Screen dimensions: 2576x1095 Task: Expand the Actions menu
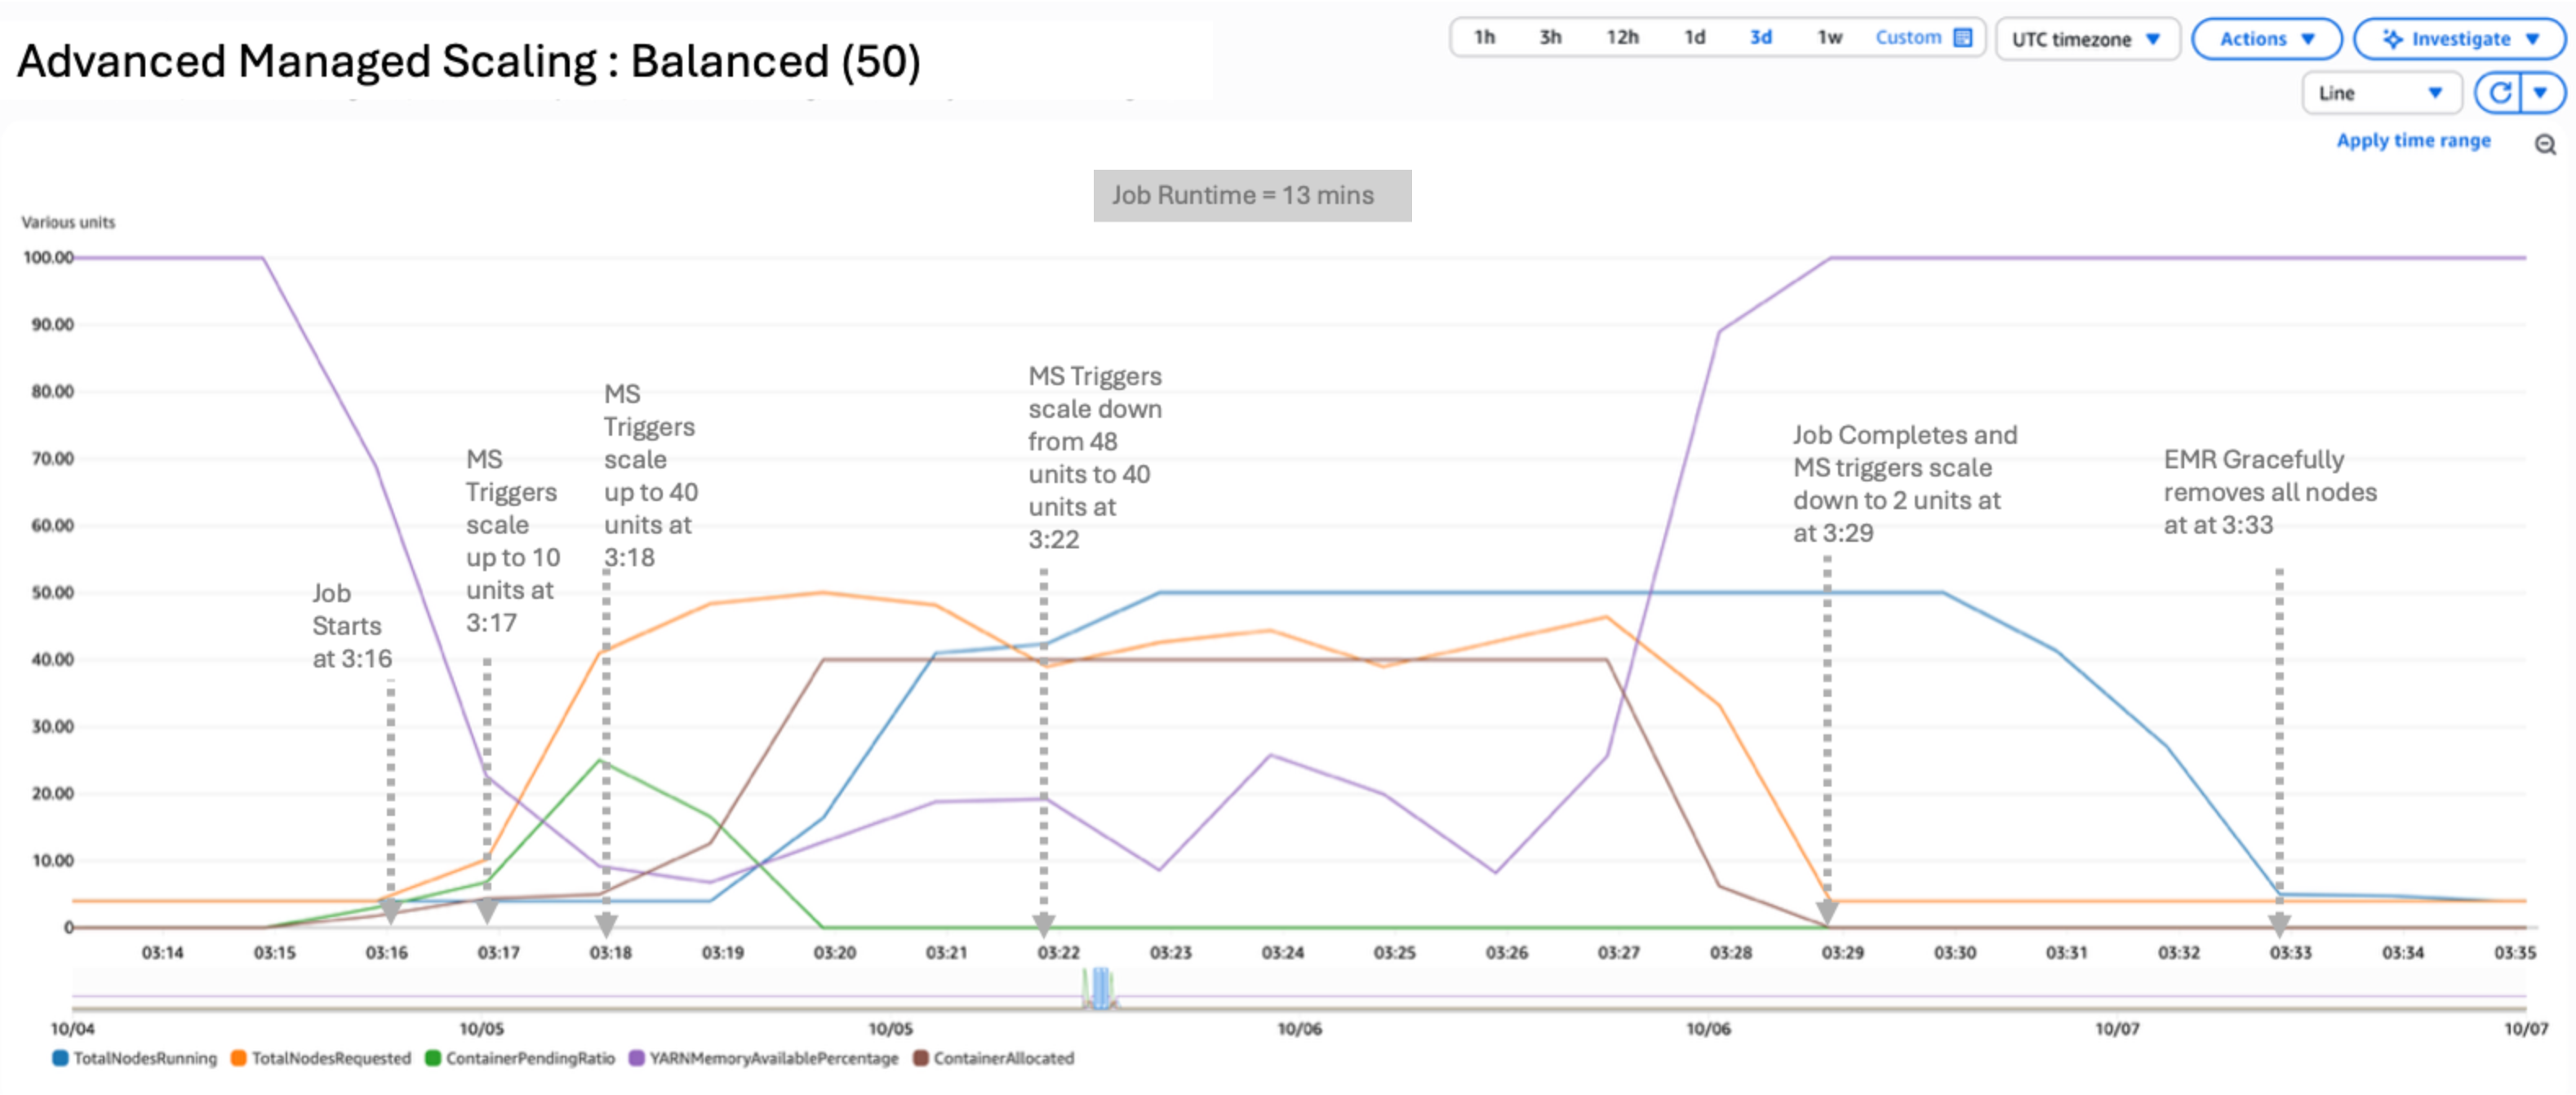[x=2266, y=39]
